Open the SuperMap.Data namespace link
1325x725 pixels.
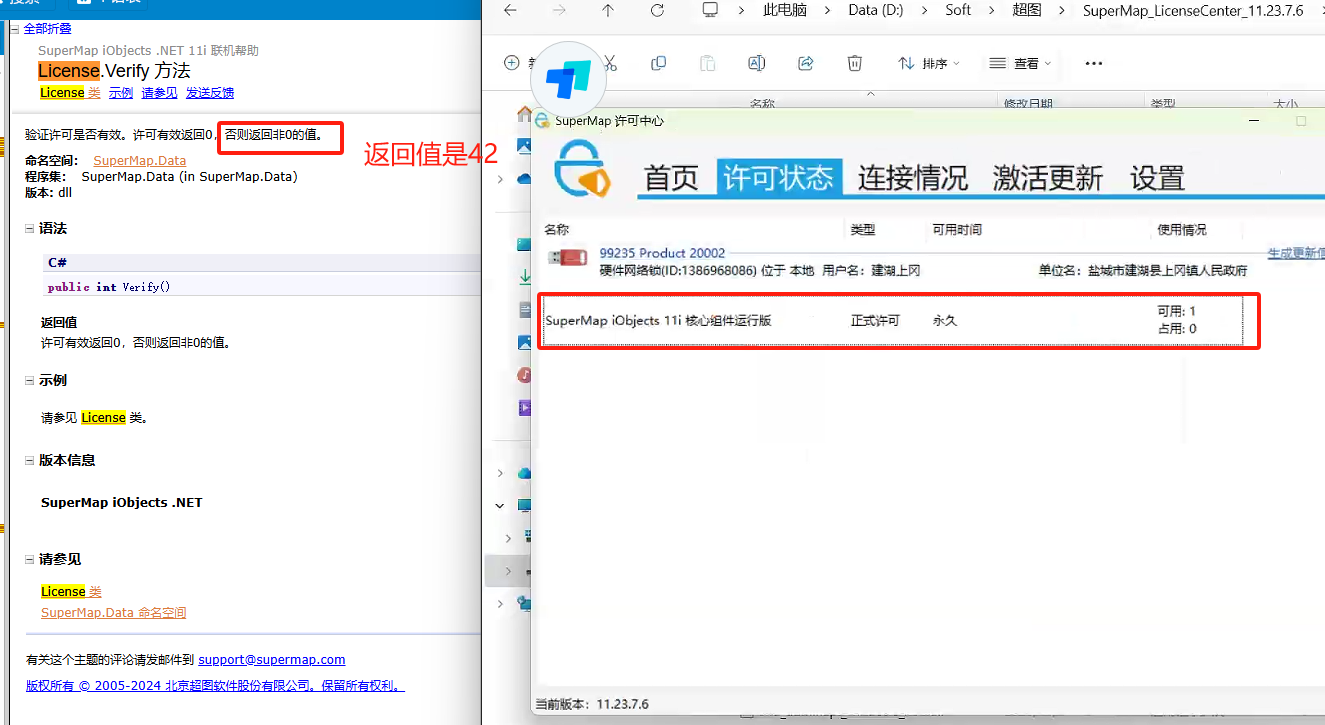[140, 161]
